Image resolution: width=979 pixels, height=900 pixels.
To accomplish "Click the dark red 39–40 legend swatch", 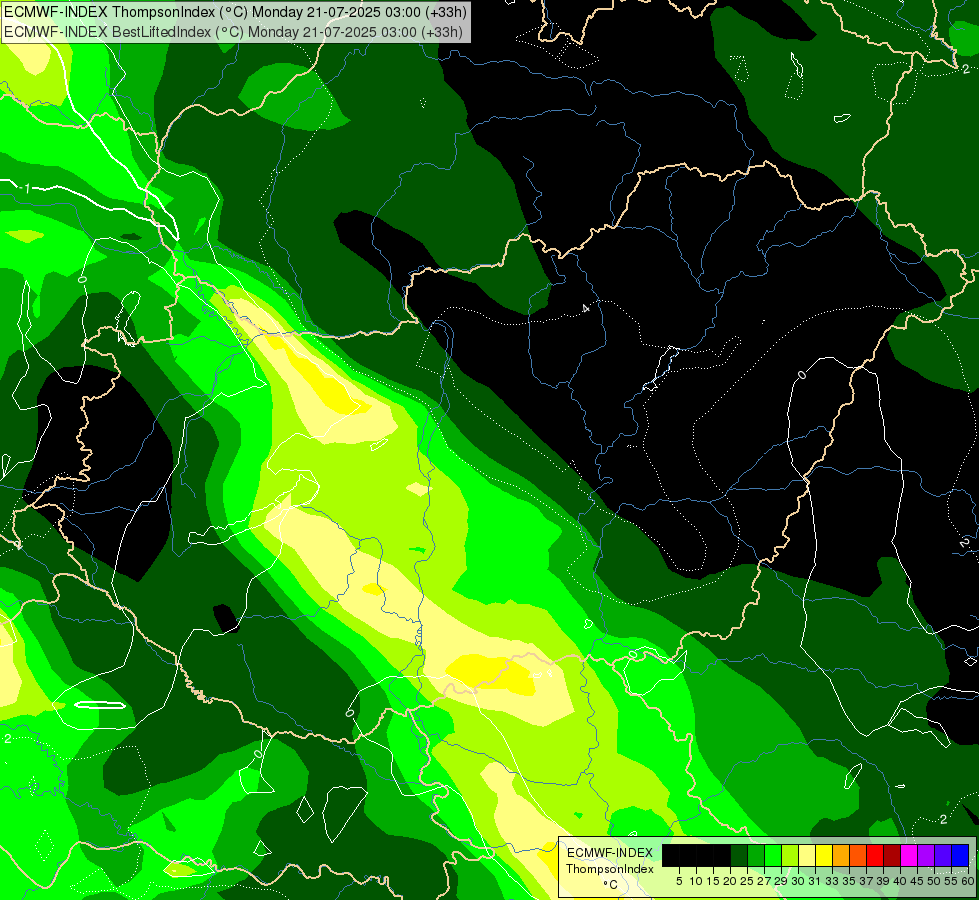I will pos(892,855).
